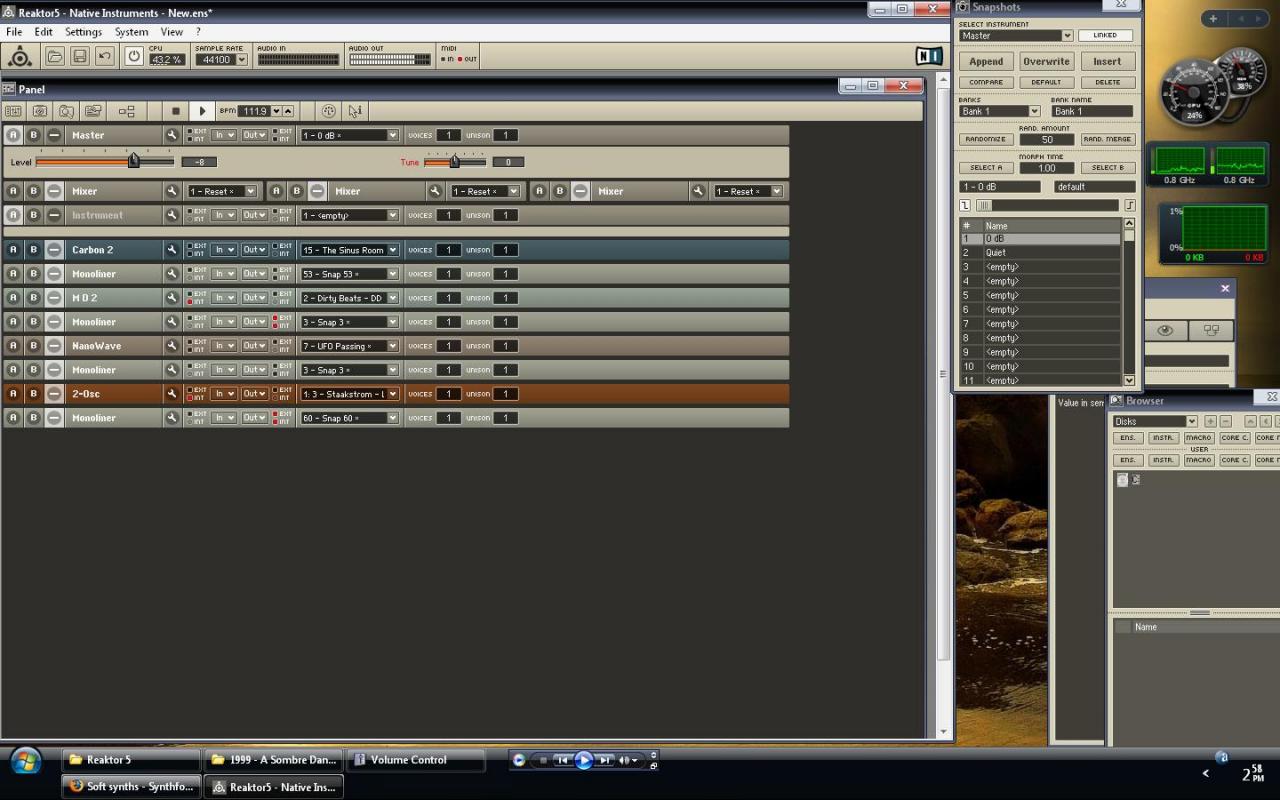
Task: Click the properties icon in the Panel toolbar
Action: pos(93,111)
